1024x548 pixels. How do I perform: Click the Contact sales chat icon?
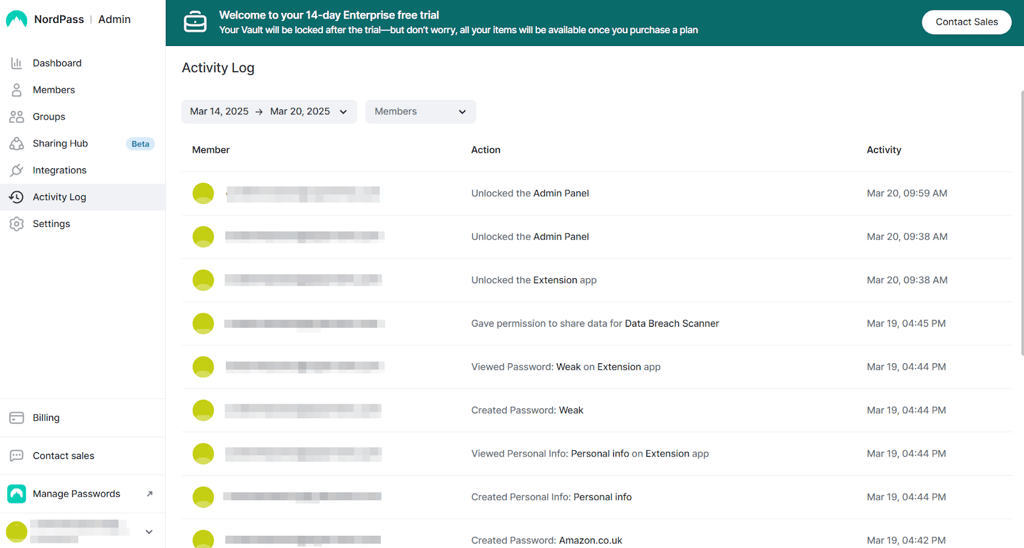tap(16, 456)
